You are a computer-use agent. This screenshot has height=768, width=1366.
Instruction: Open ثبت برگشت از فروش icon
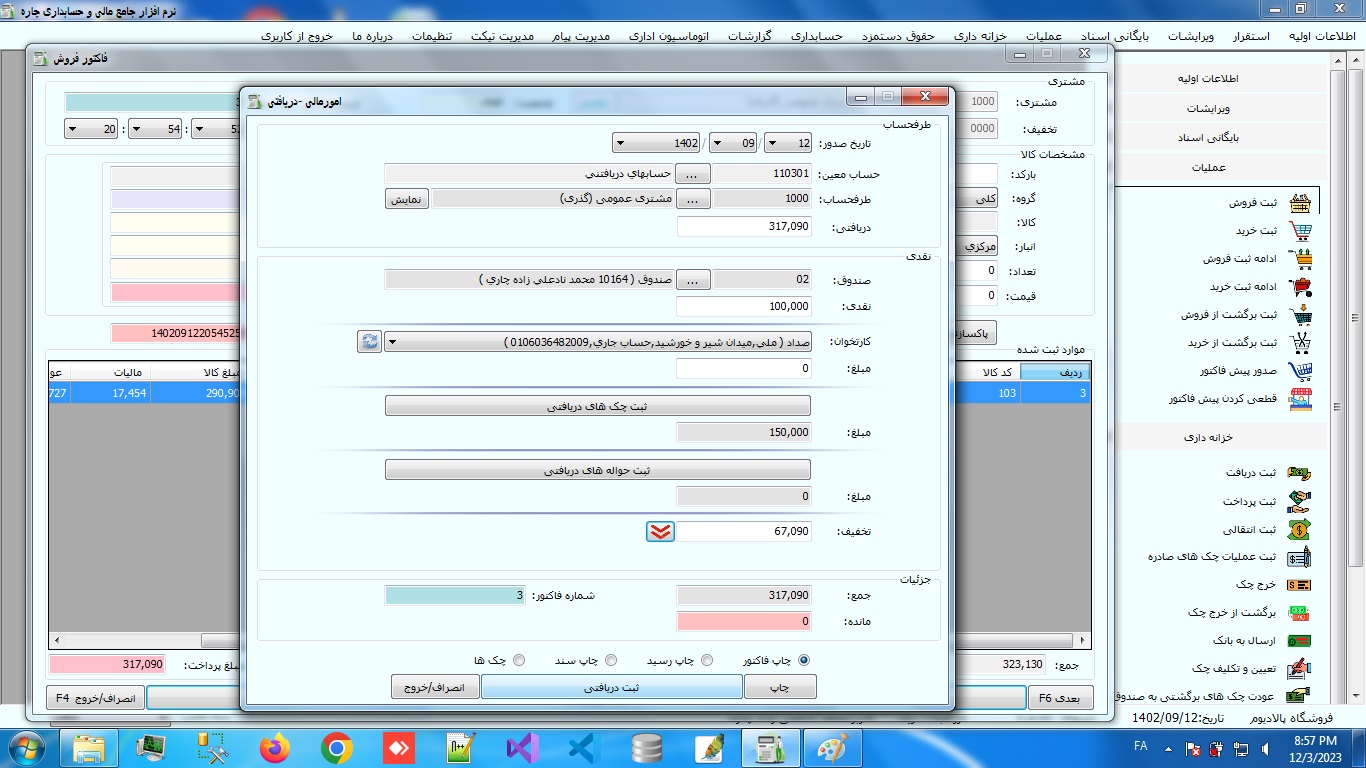[x=1300, y=315]
